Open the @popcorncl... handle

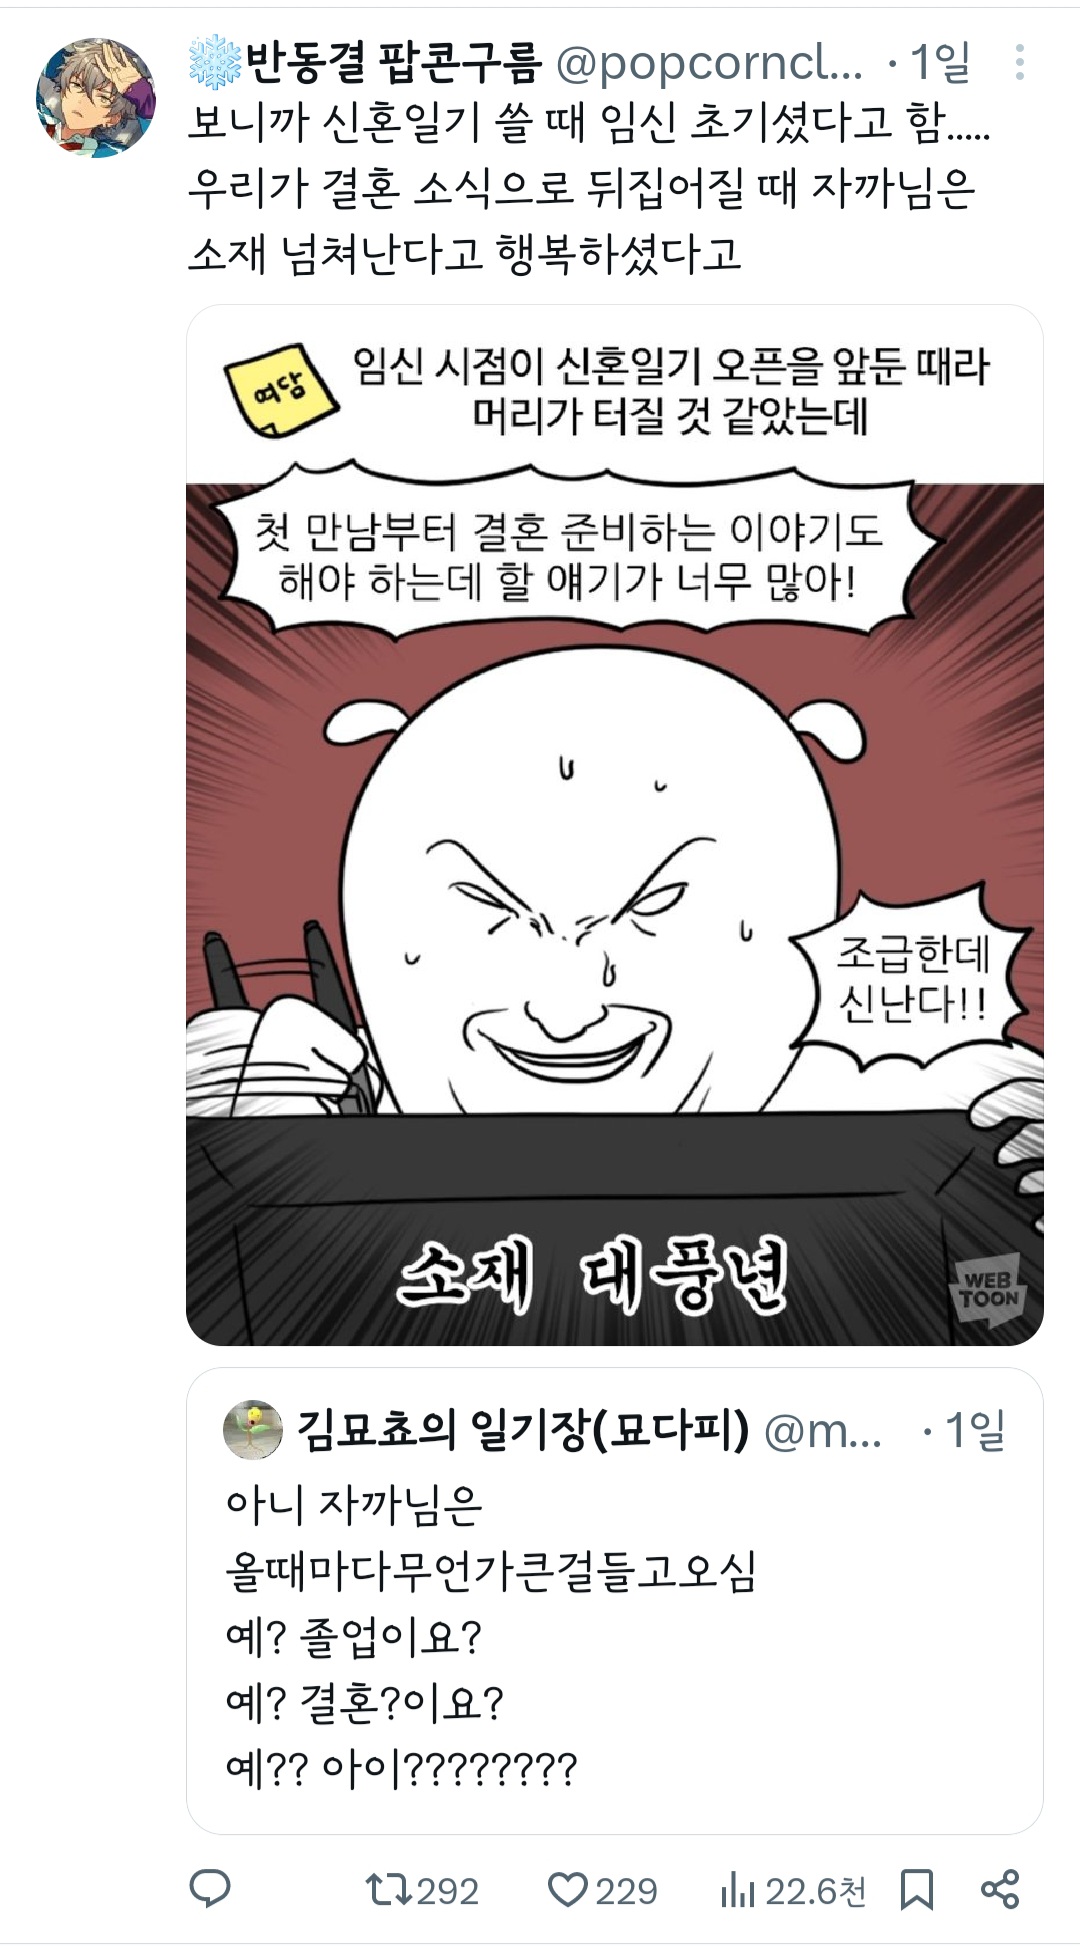point(708,63)
